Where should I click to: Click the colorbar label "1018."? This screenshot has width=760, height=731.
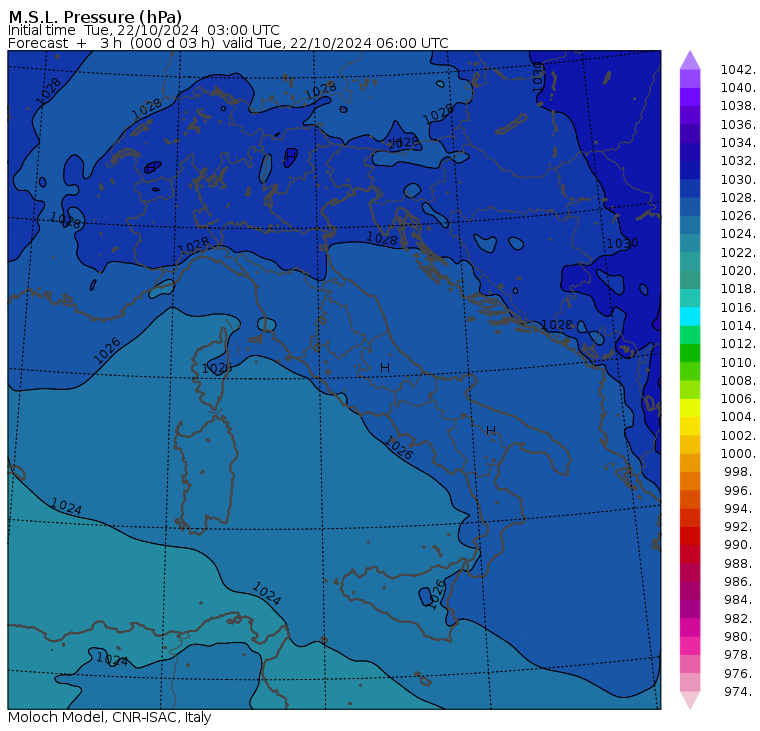tap(738, 288)
